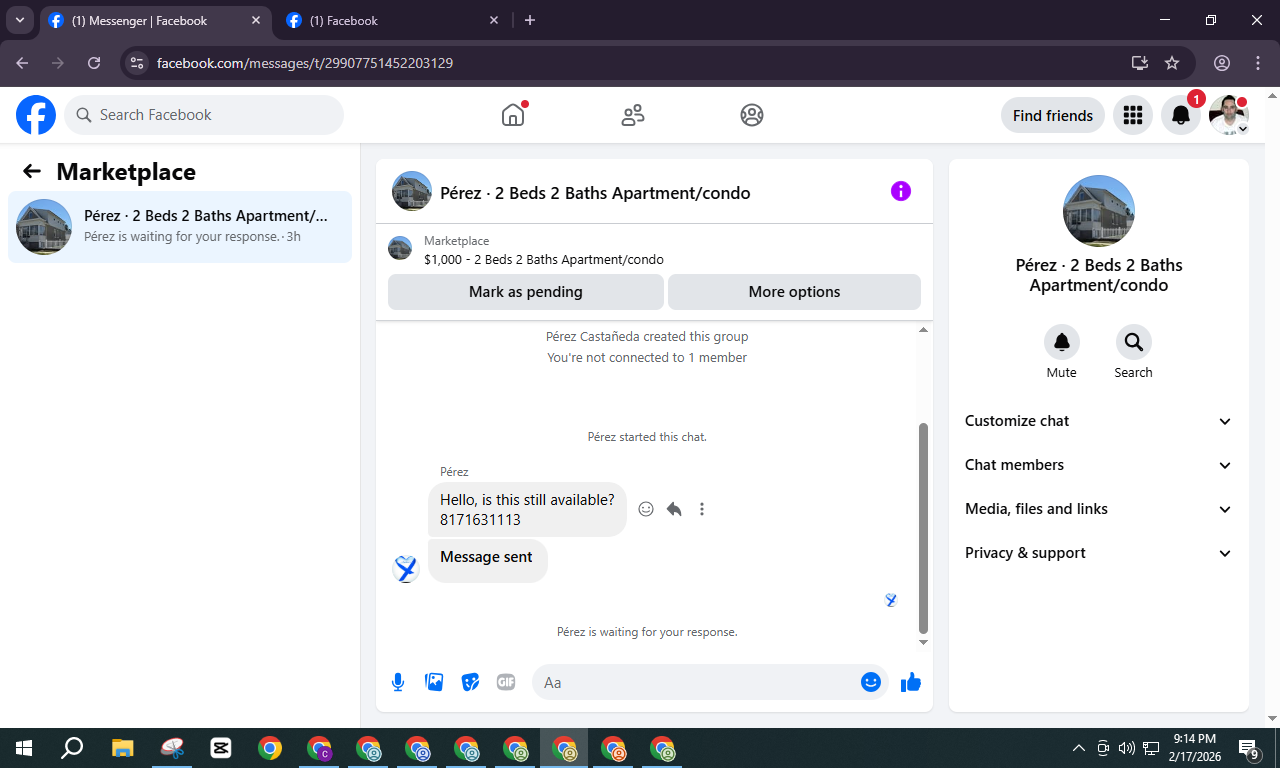Expand Customize chat section

click(1099, 421)
